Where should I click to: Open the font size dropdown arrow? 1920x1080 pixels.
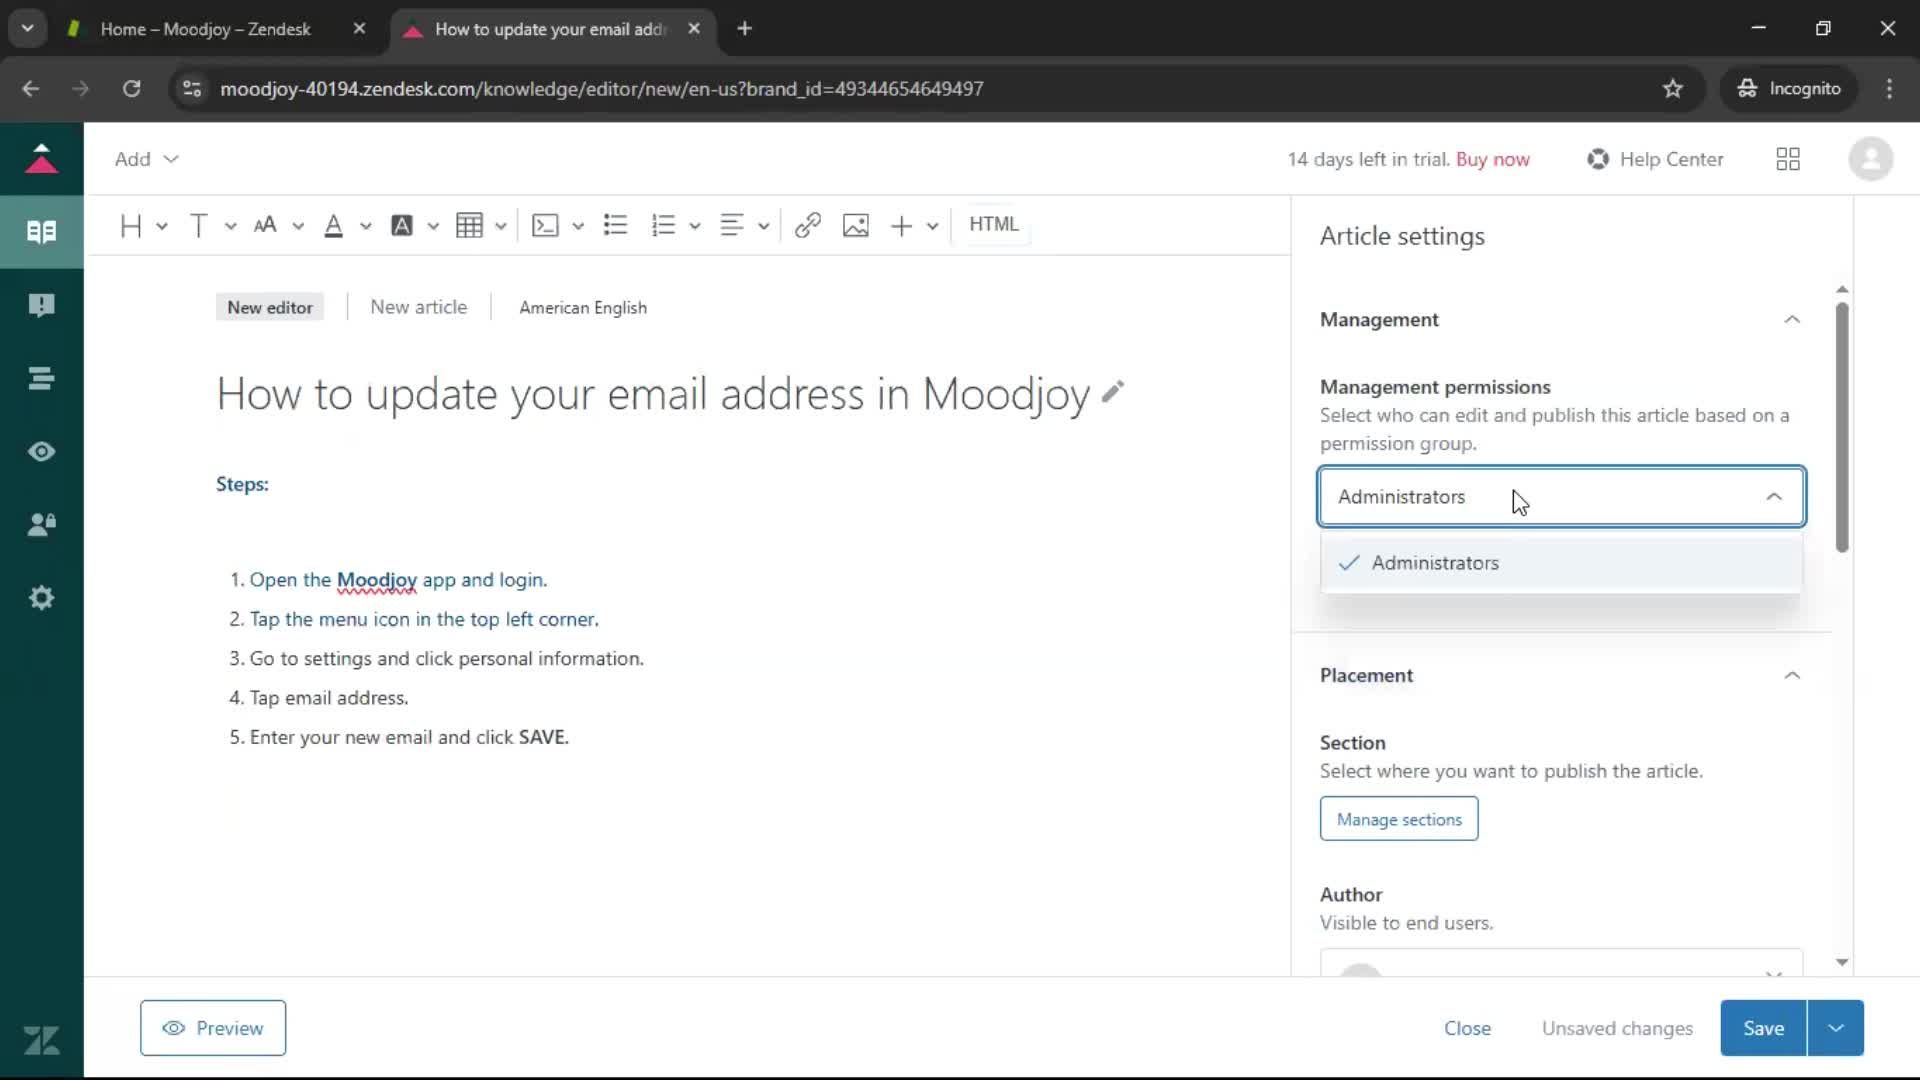coord(298,227)
